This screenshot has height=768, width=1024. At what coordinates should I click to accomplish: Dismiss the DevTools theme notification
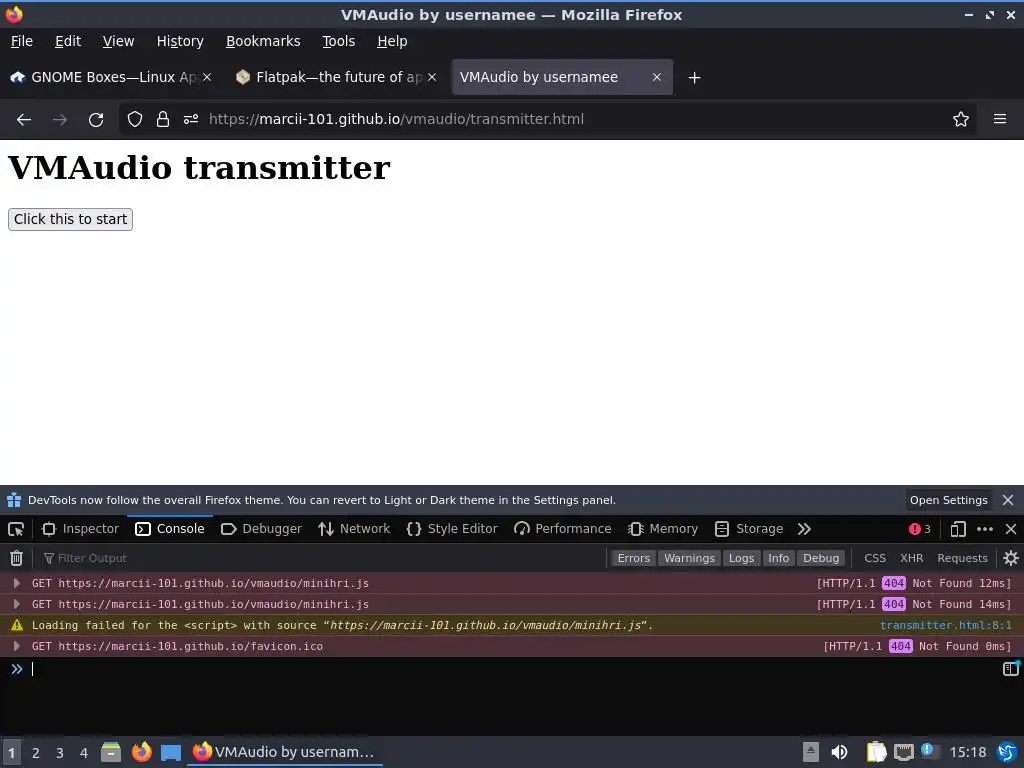1008,500
